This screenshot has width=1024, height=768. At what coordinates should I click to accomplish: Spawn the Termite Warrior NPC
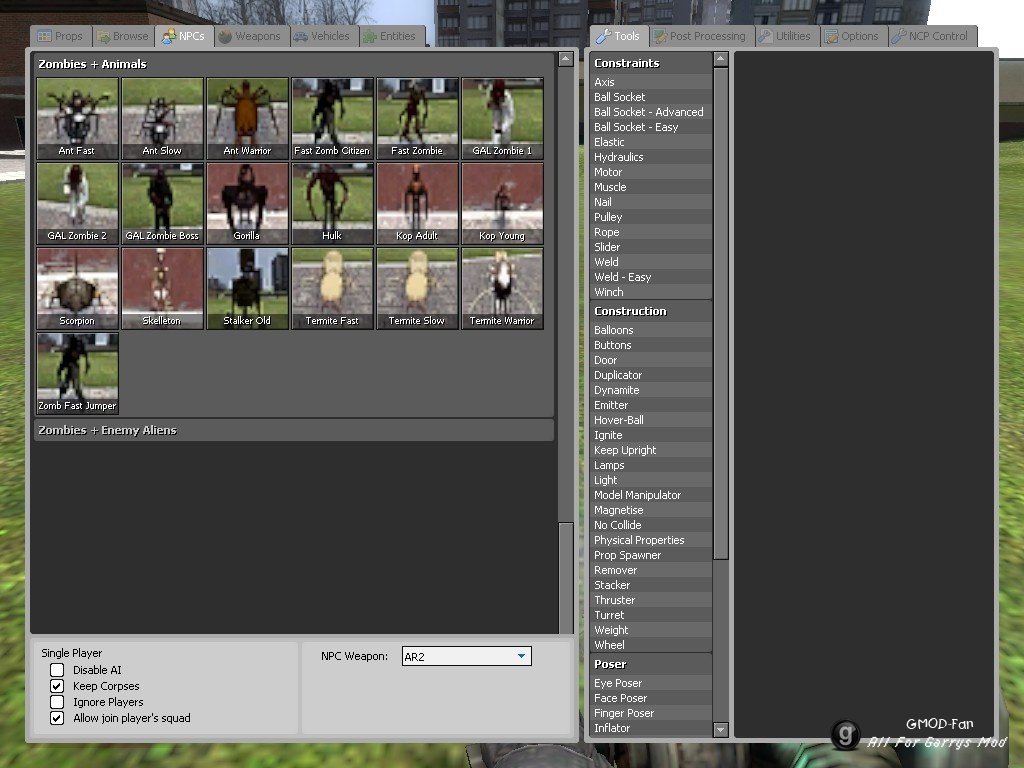[502, 288]
